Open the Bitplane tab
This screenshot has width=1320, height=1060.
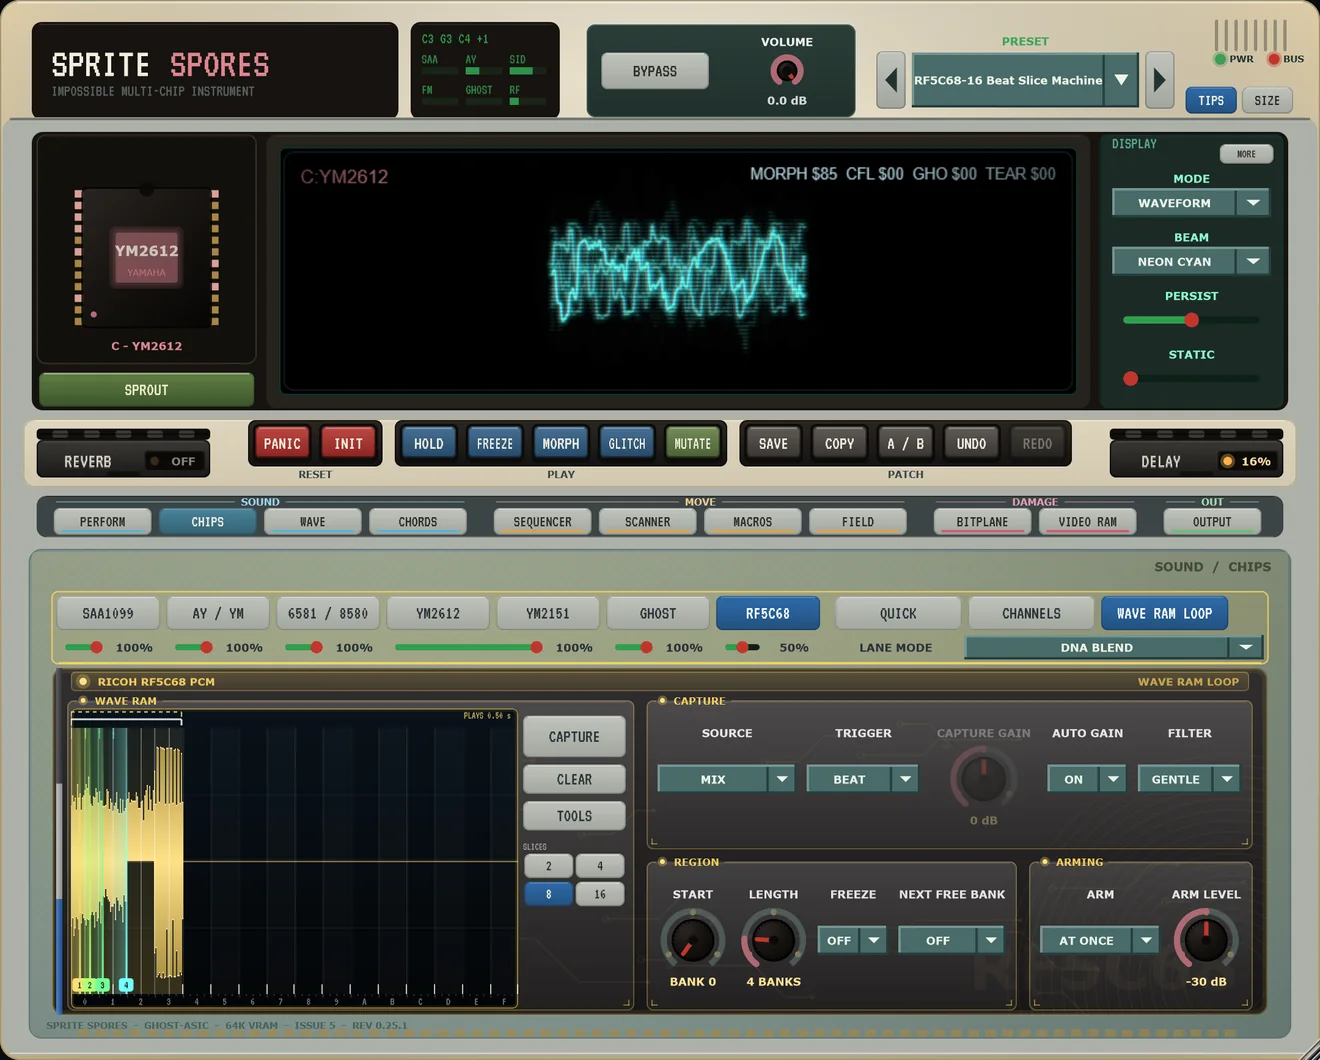[x=982, y=521]
